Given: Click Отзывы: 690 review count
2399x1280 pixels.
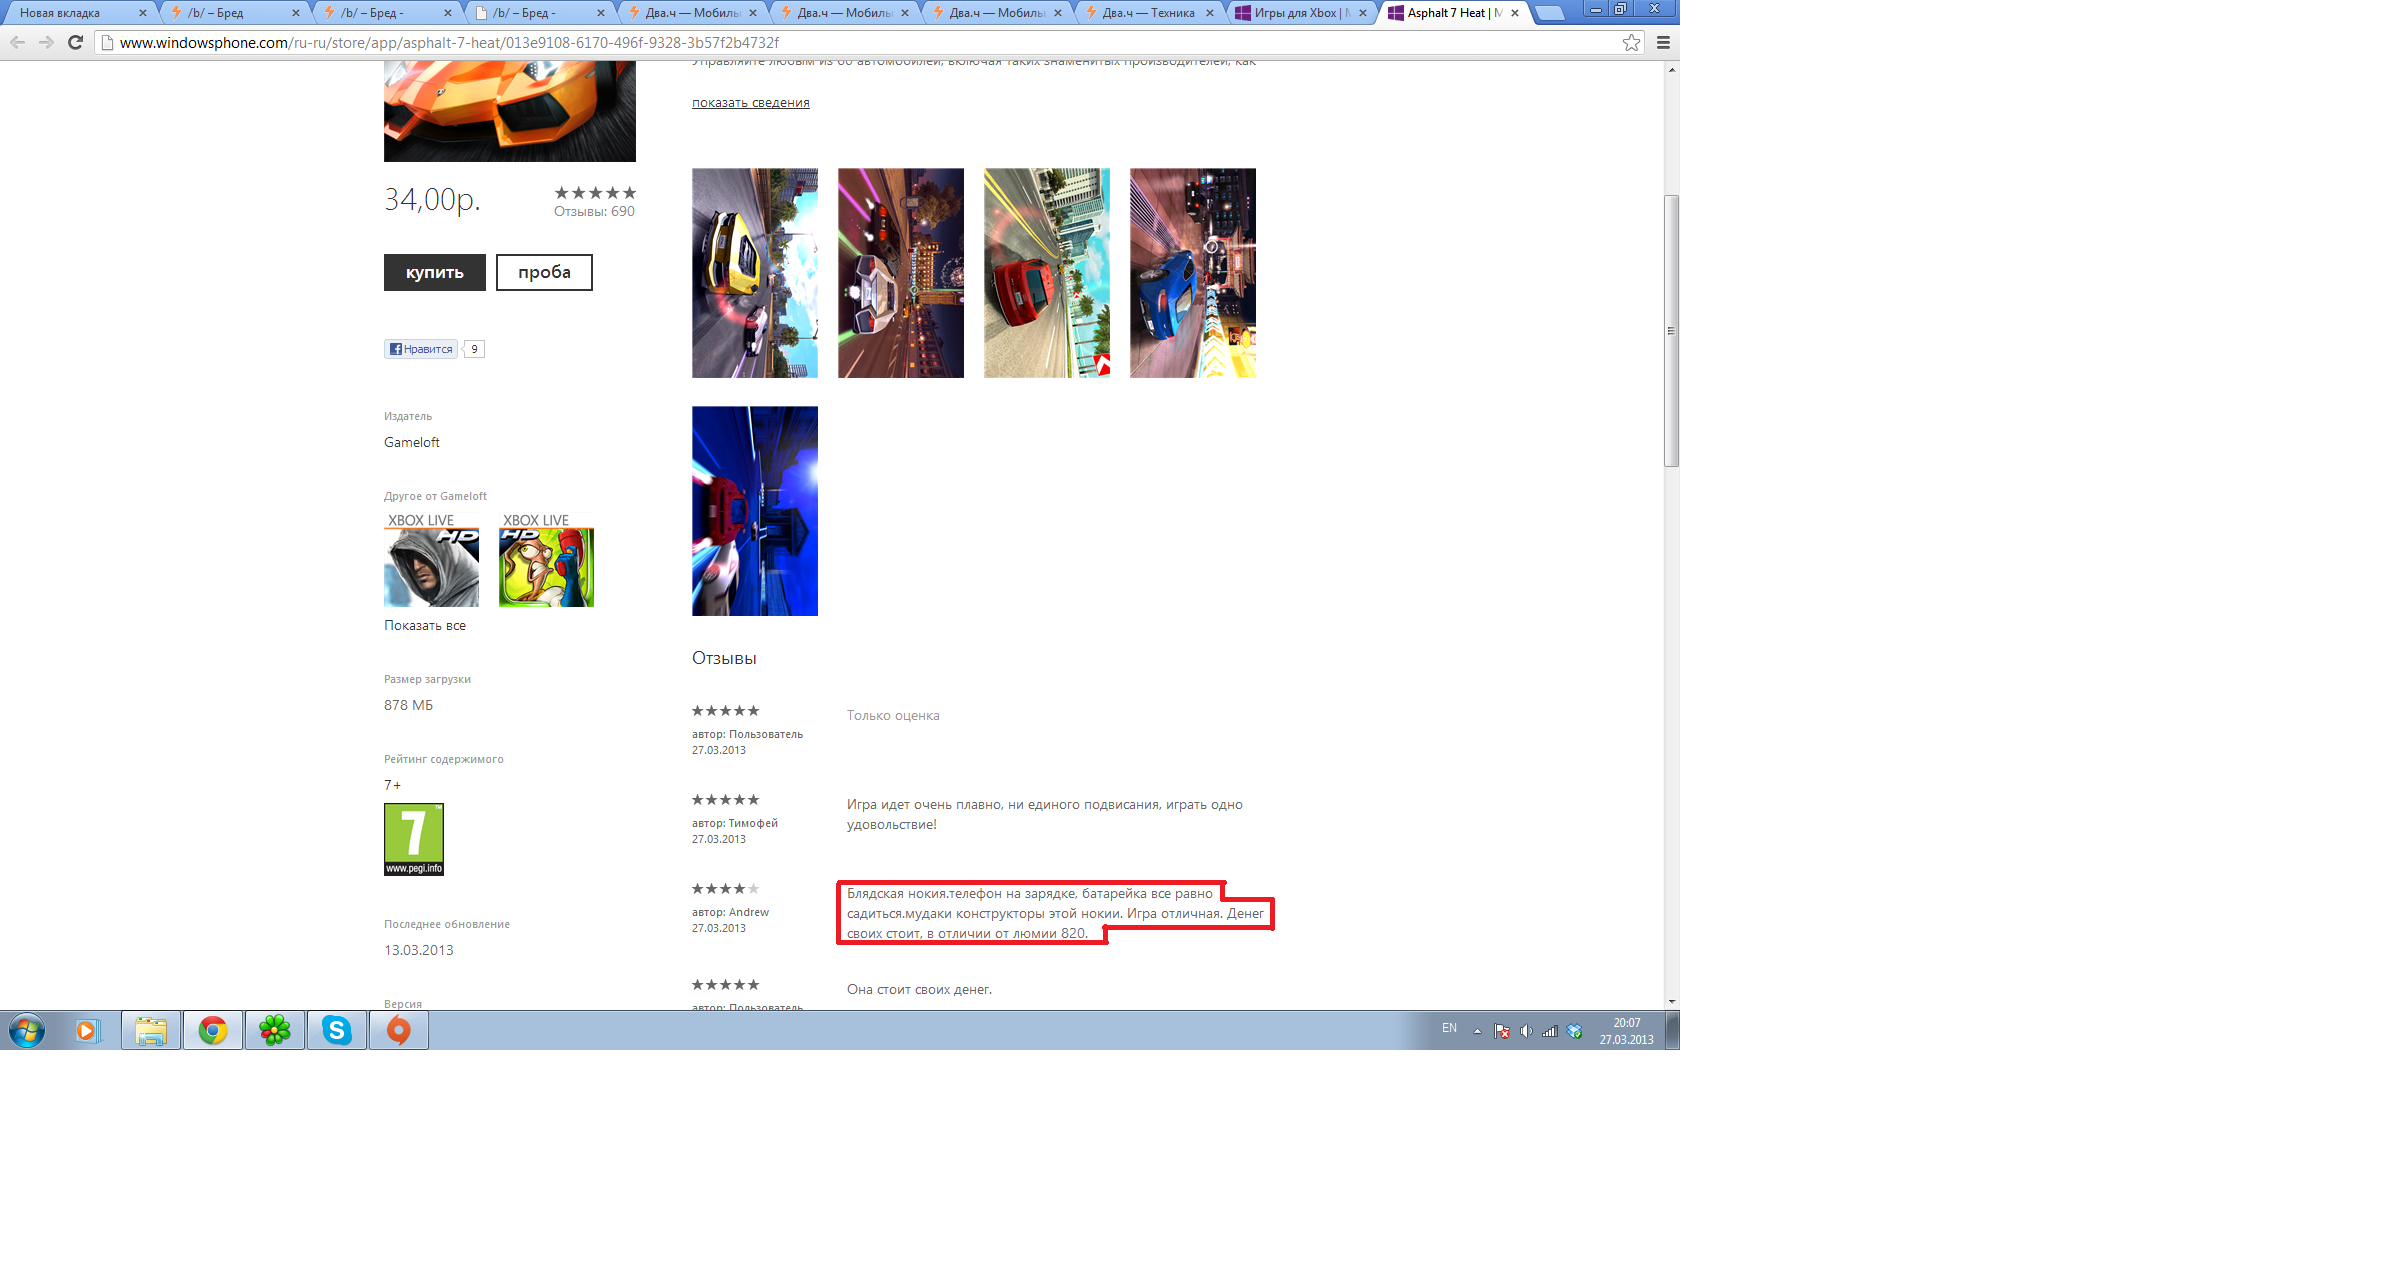Looking at the screenshot, I should point(594,211).
